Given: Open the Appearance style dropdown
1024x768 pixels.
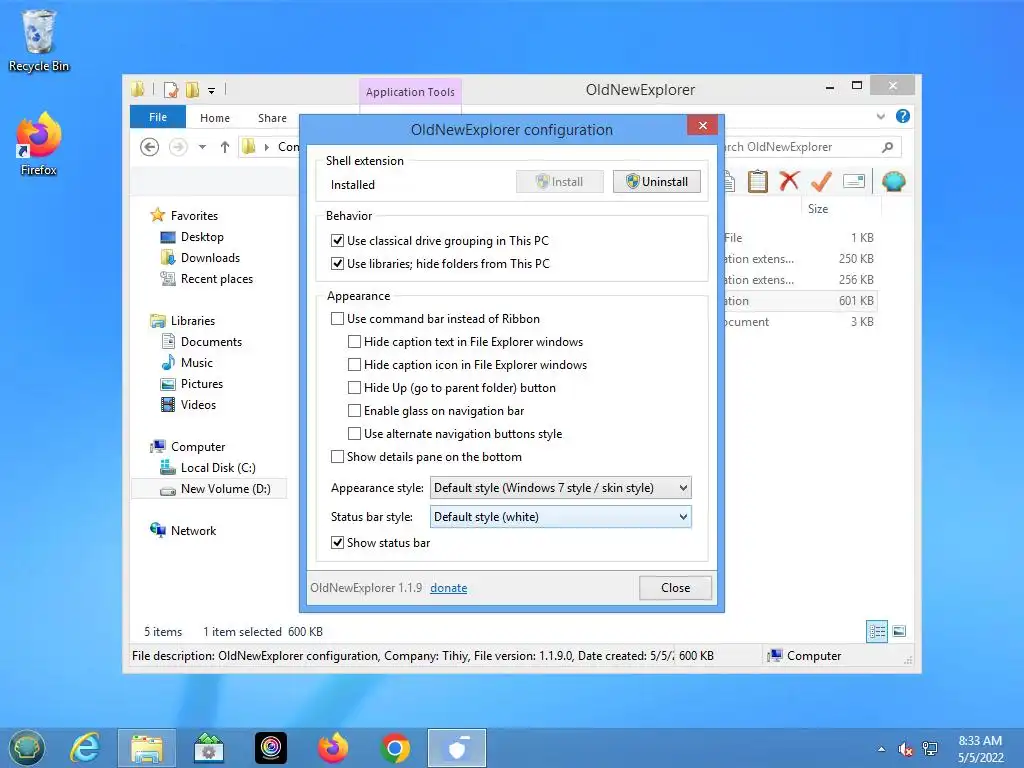Looking at the screenshot, I should [x=560, y=488].
